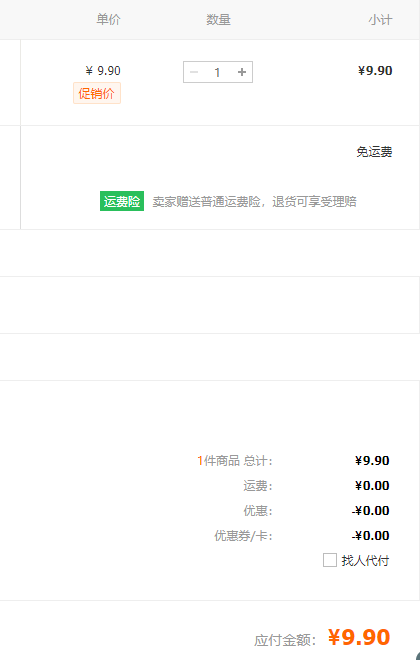Click the unit price ¥ 9.90

pyautogui.click(x=103, y=70)
